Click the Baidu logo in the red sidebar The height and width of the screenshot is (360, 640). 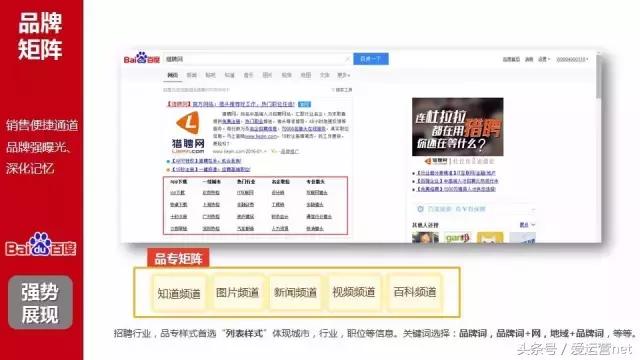[41, 244]
